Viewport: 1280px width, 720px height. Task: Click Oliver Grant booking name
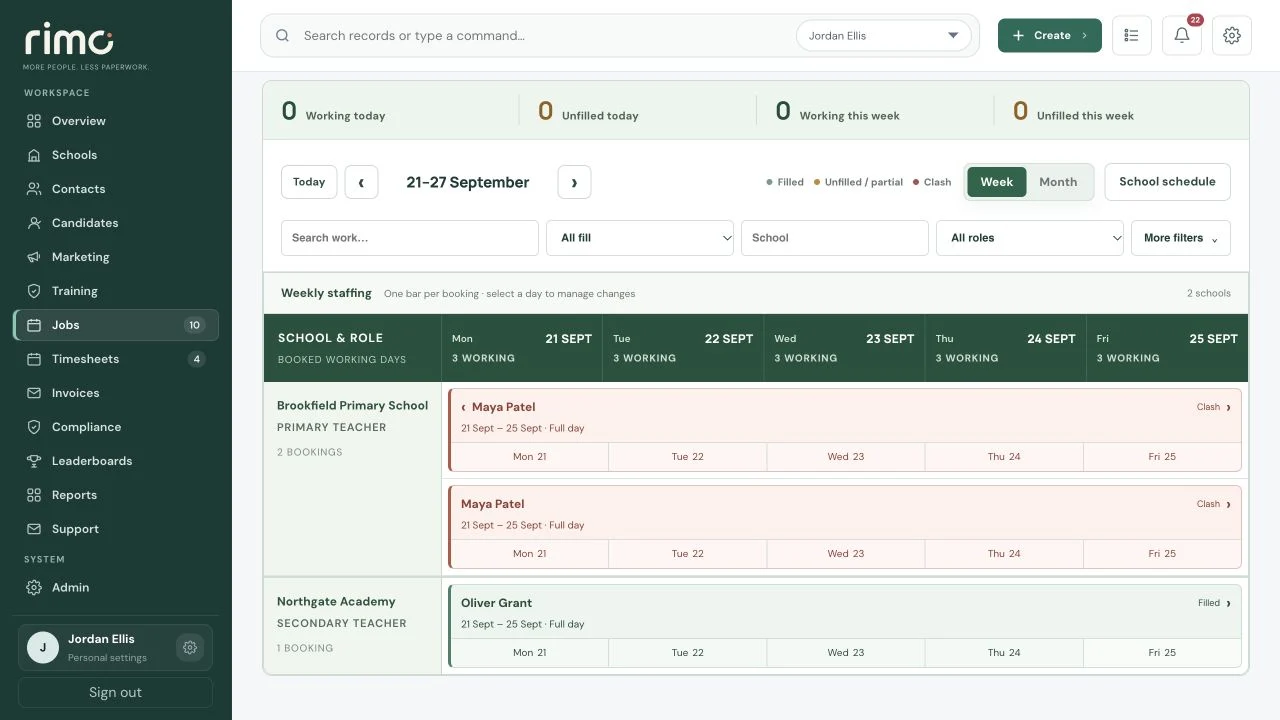point(496,603)
